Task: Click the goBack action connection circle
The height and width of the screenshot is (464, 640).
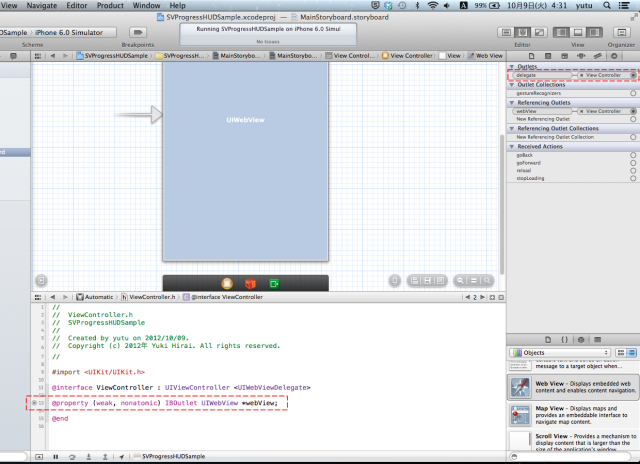Action: [x=633, y=155]
